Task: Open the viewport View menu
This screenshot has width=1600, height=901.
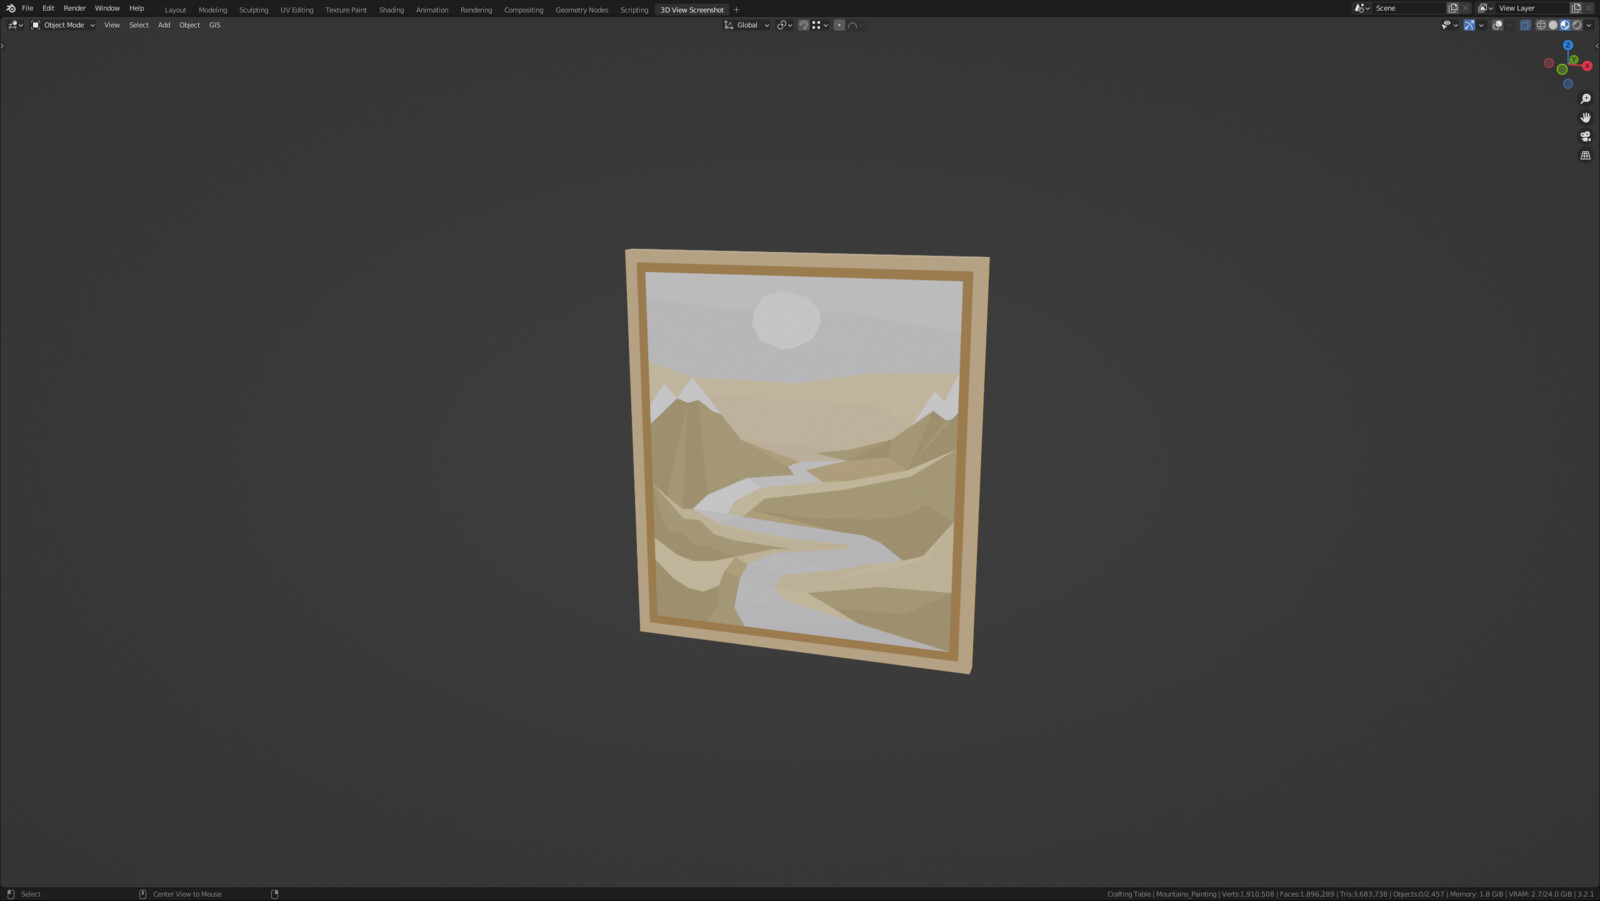Action: click(112, 25)
